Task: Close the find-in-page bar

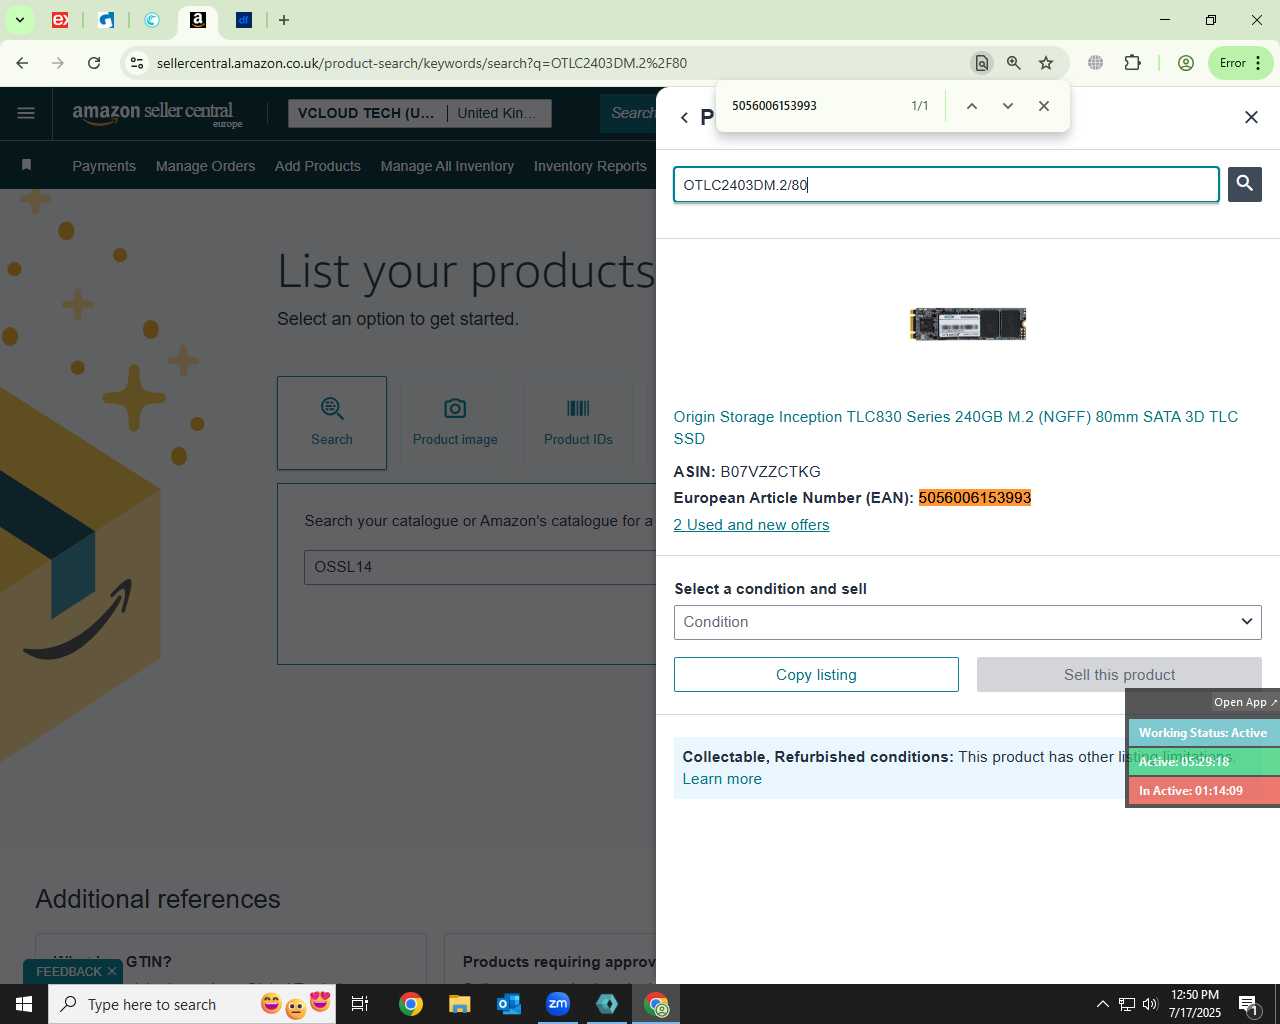Action: click(x=1043, y=106)
